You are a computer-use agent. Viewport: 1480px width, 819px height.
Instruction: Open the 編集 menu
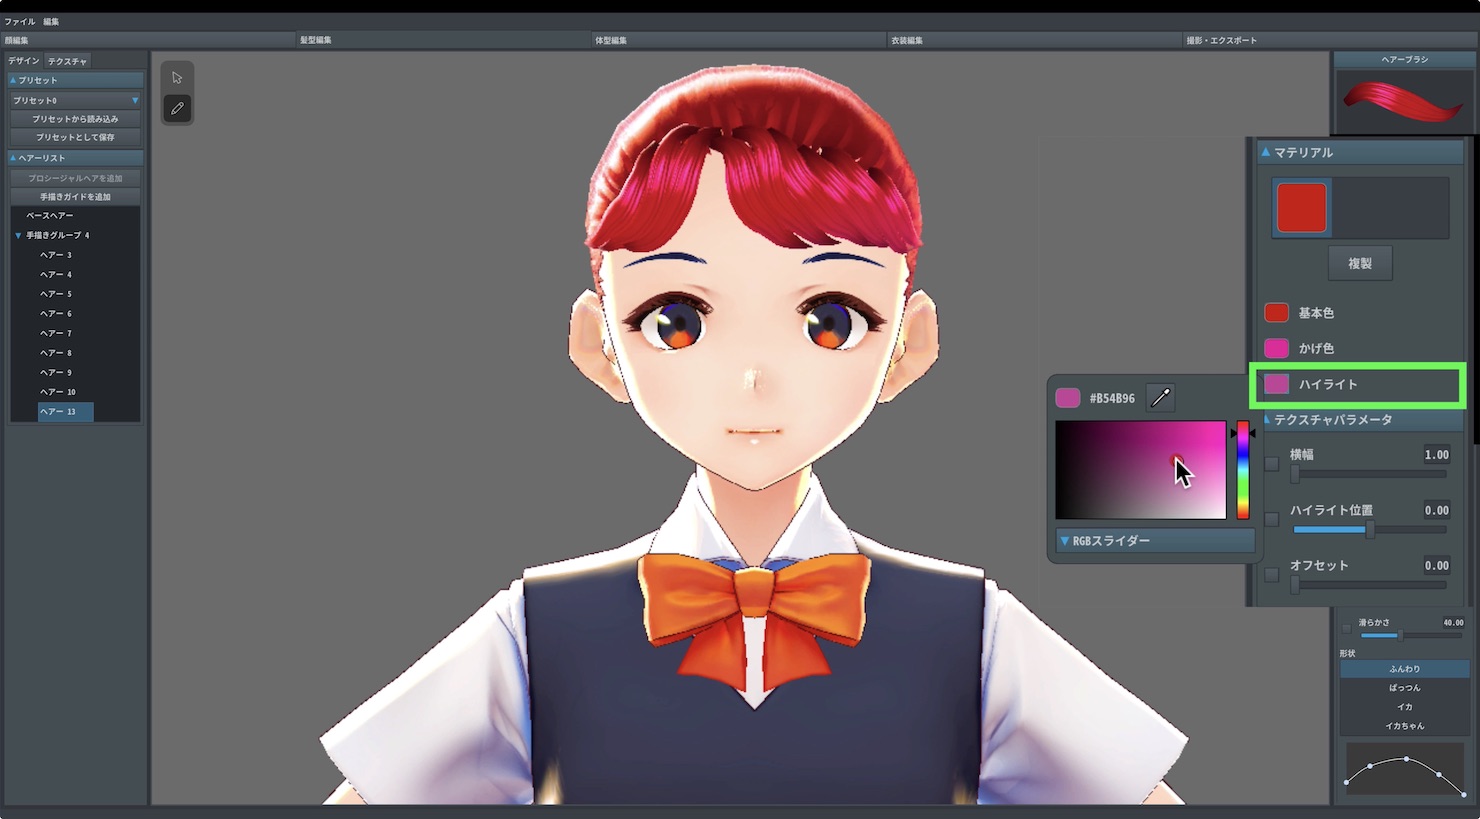pyautogui.click(x=51, y=21)
